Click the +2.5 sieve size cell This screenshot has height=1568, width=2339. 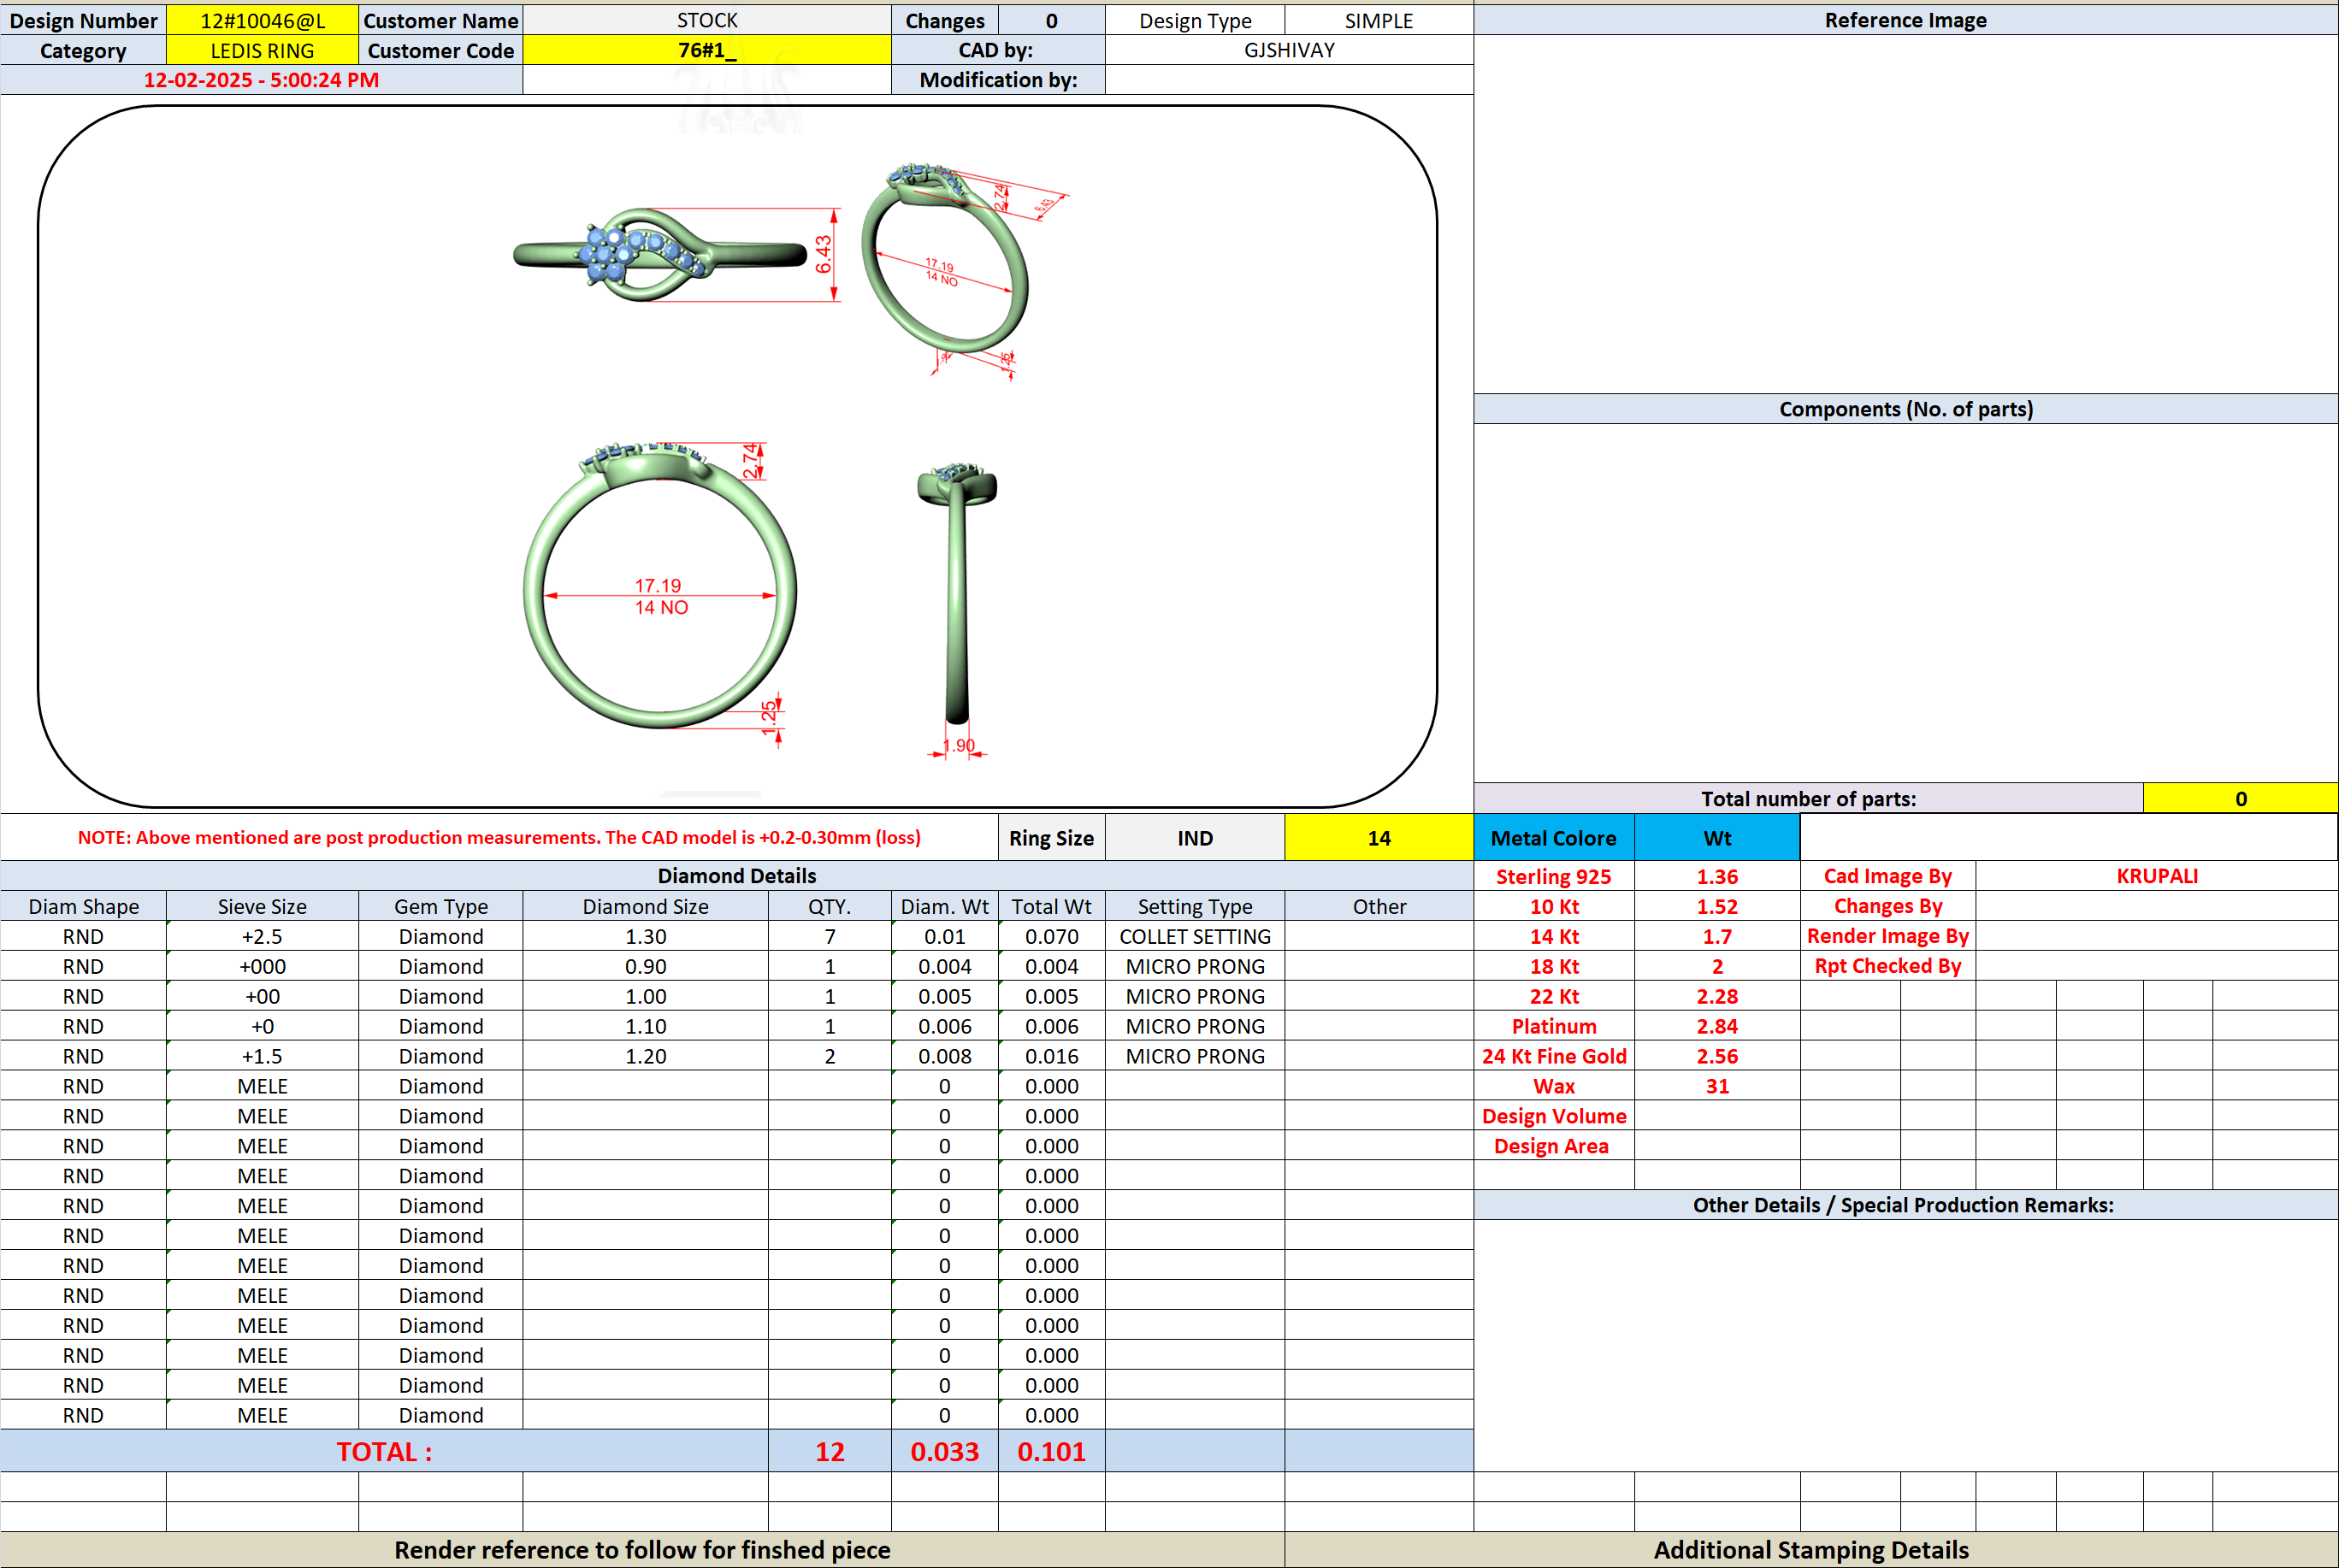click(x=262, y=936)
